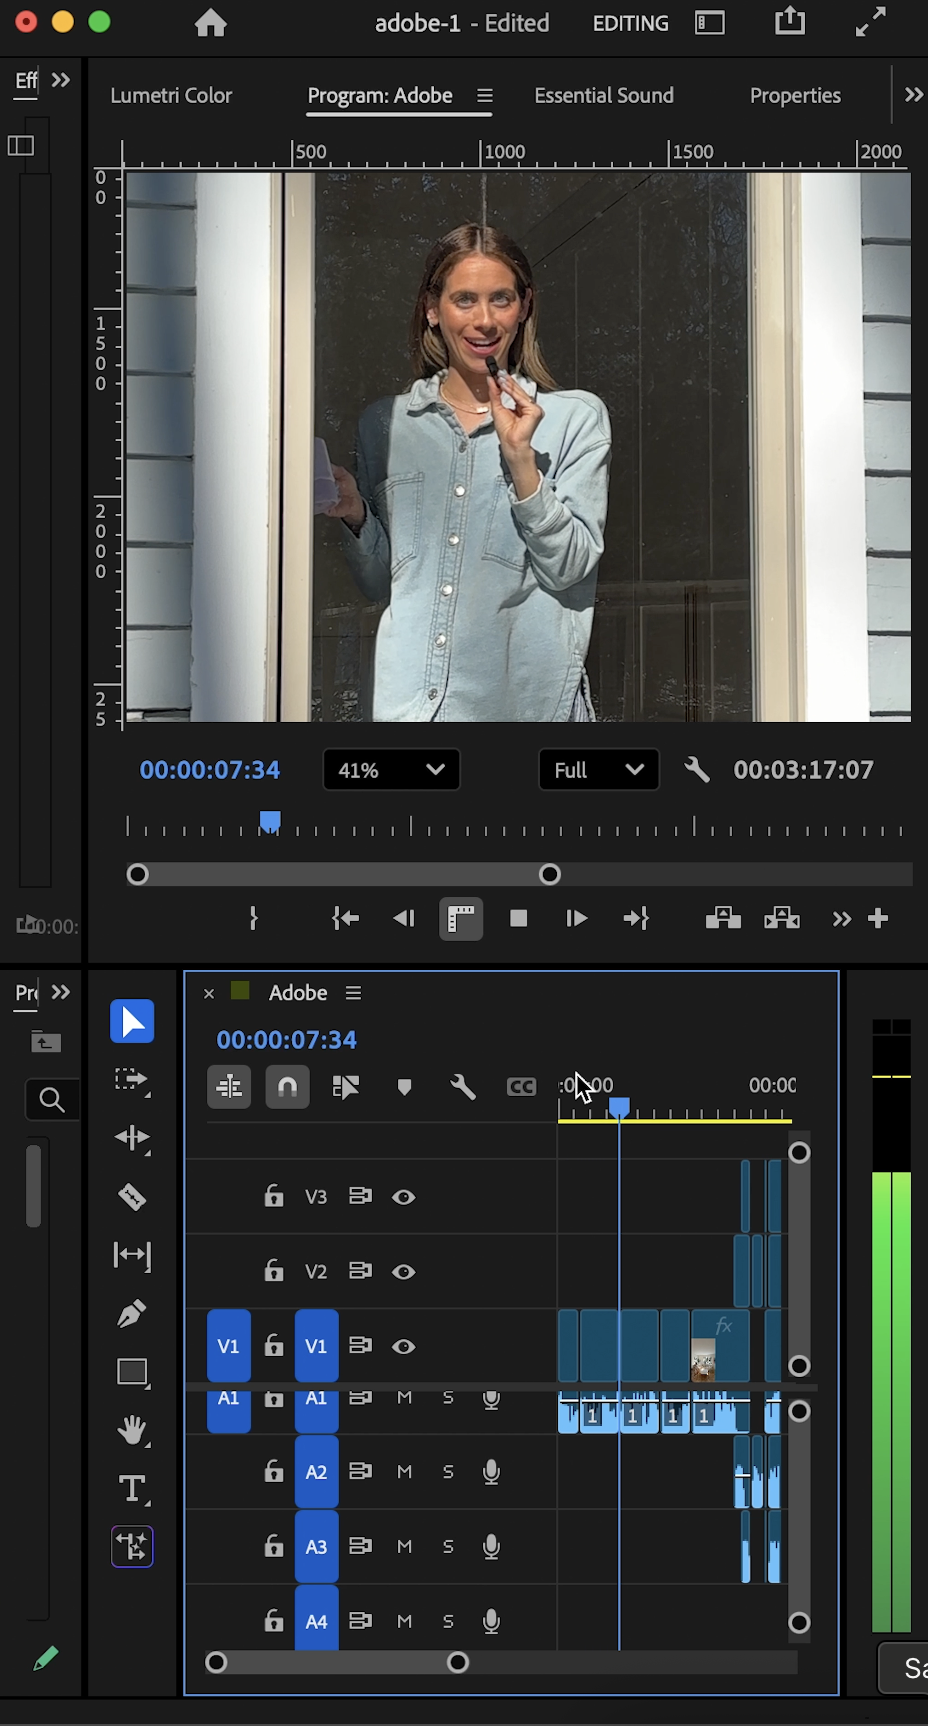The image size is (928, 1726).
Task: Open the workspaces layout icon
Action: pyautogui.click(x=710, y=23)
